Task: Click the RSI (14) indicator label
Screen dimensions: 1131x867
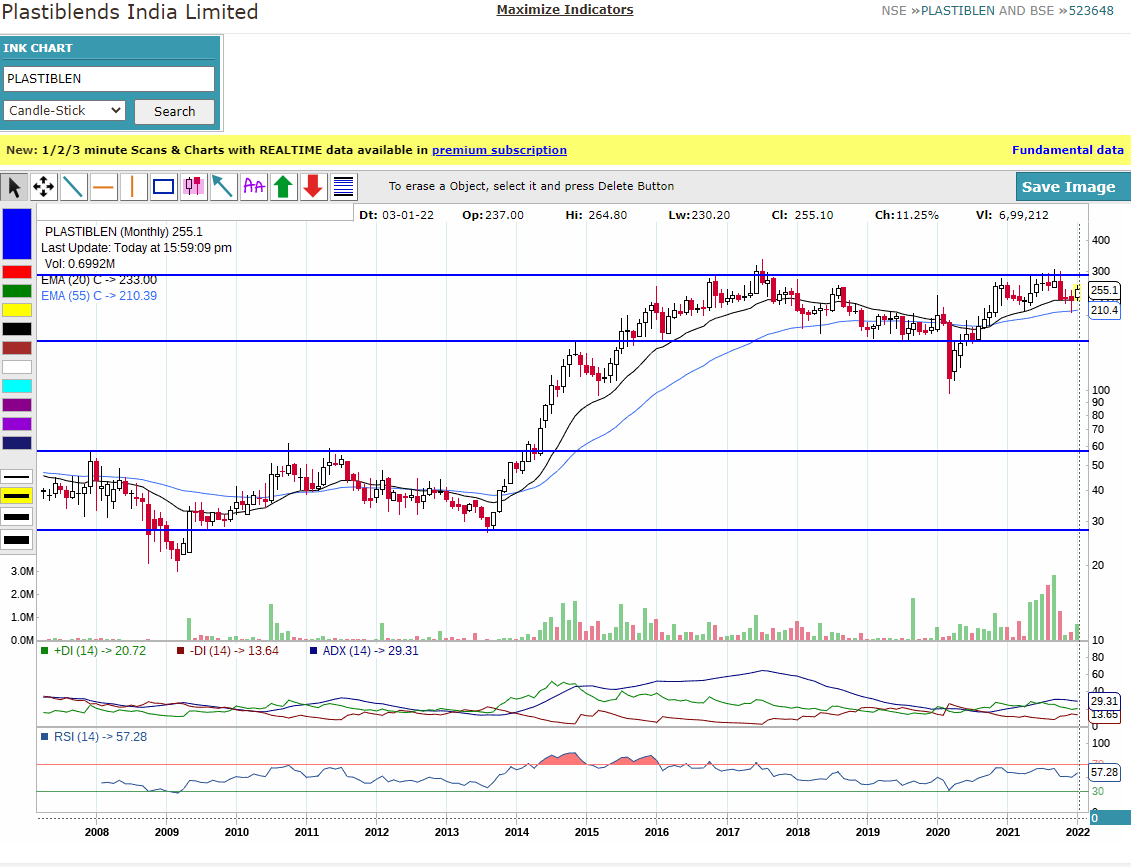Action: coord(94,736)
